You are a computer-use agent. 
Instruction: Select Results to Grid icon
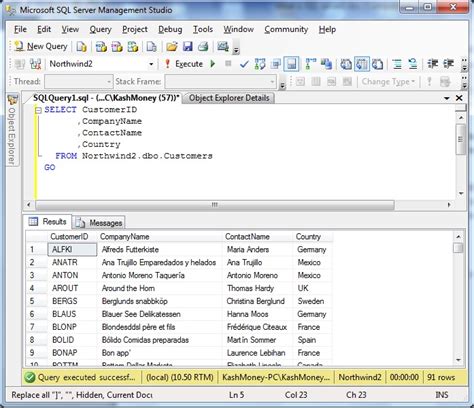point(362,64)
